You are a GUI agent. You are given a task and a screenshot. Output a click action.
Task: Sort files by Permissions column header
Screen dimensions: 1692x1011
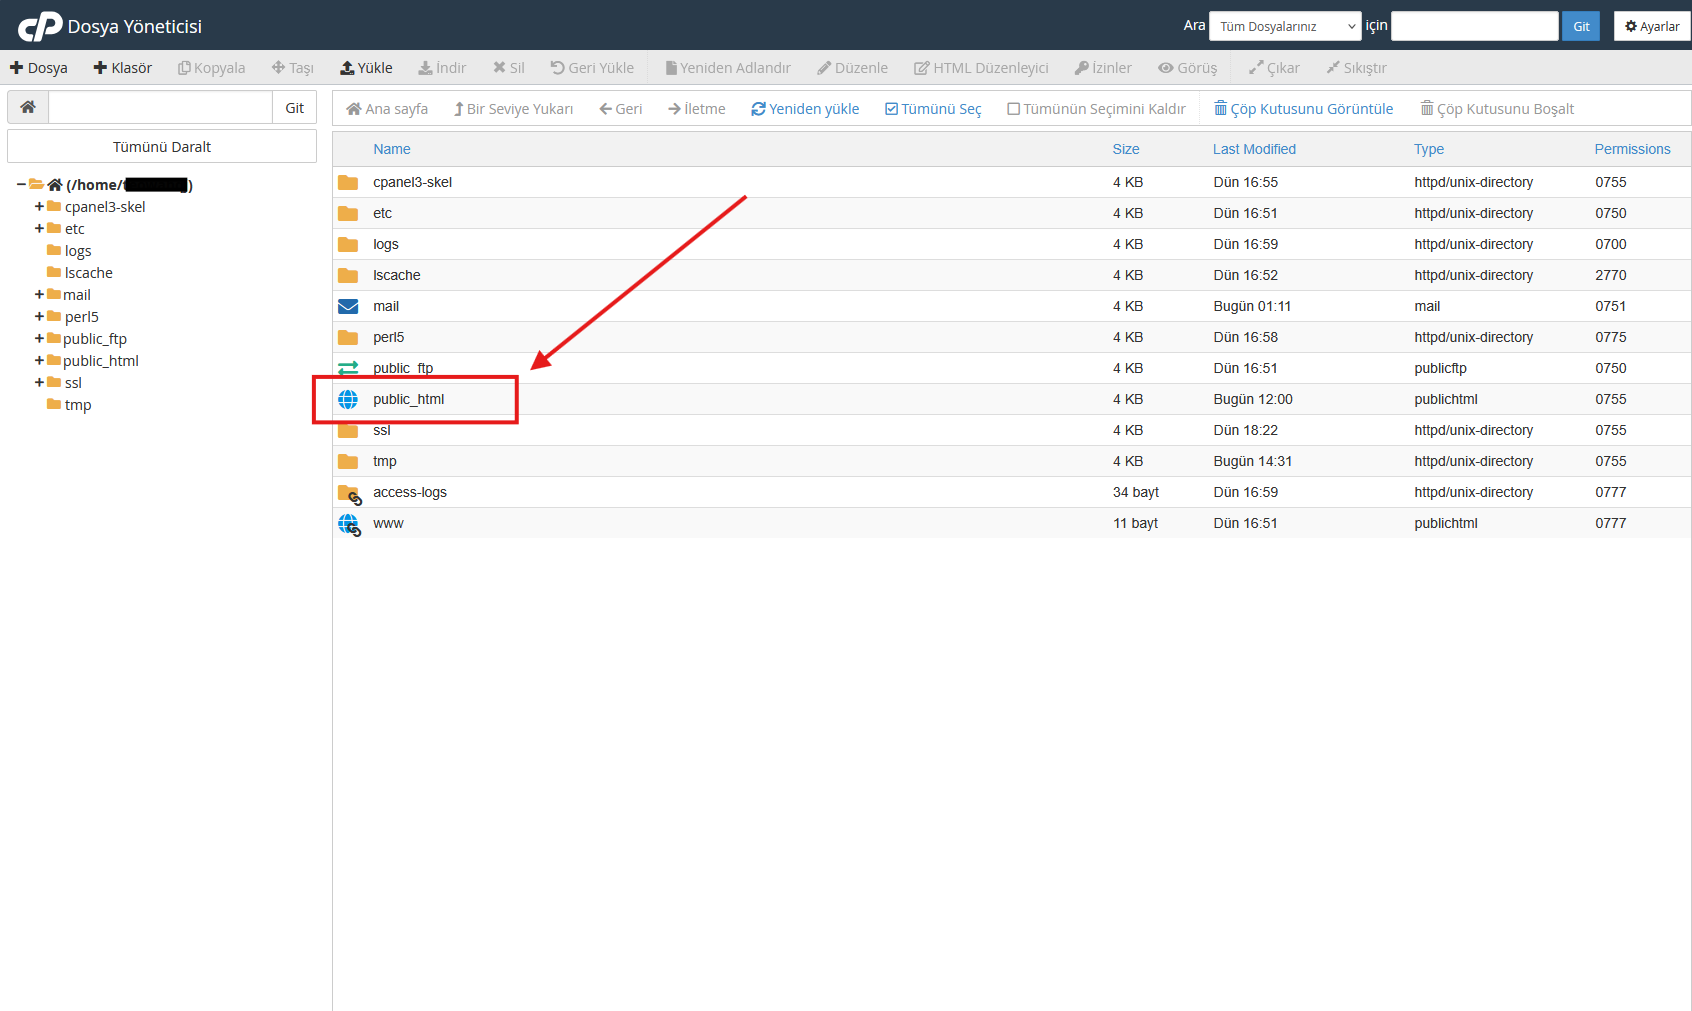1631,149
